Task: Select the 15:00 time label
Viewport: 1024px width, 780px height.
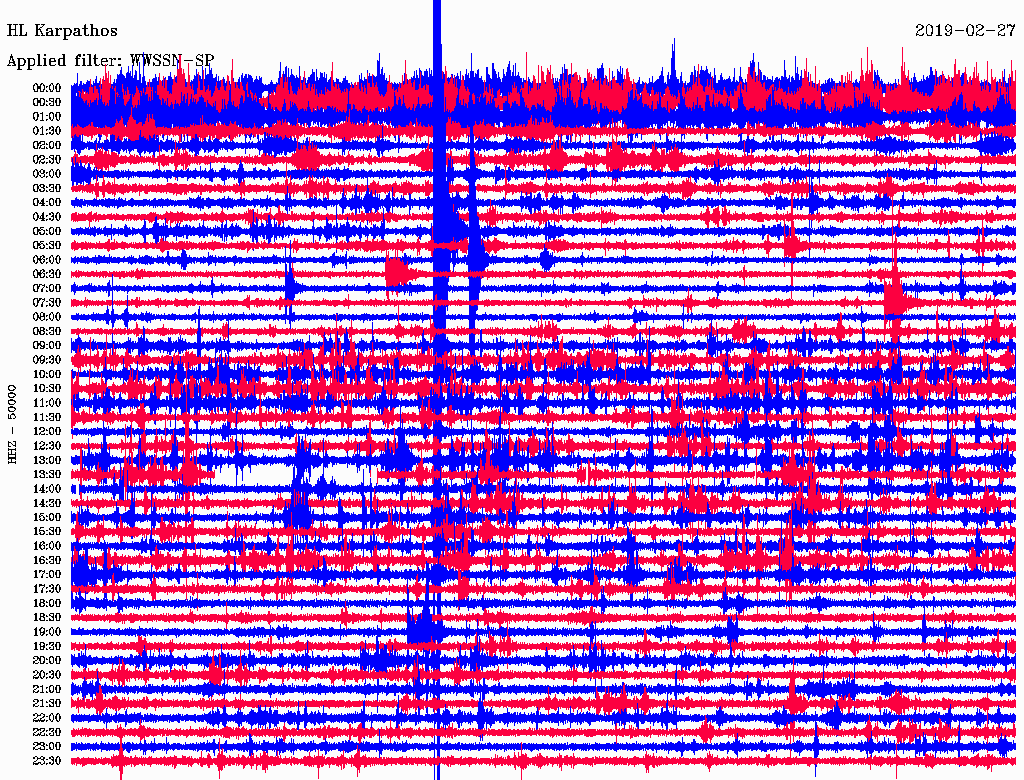Action: [x=47, y=517]
